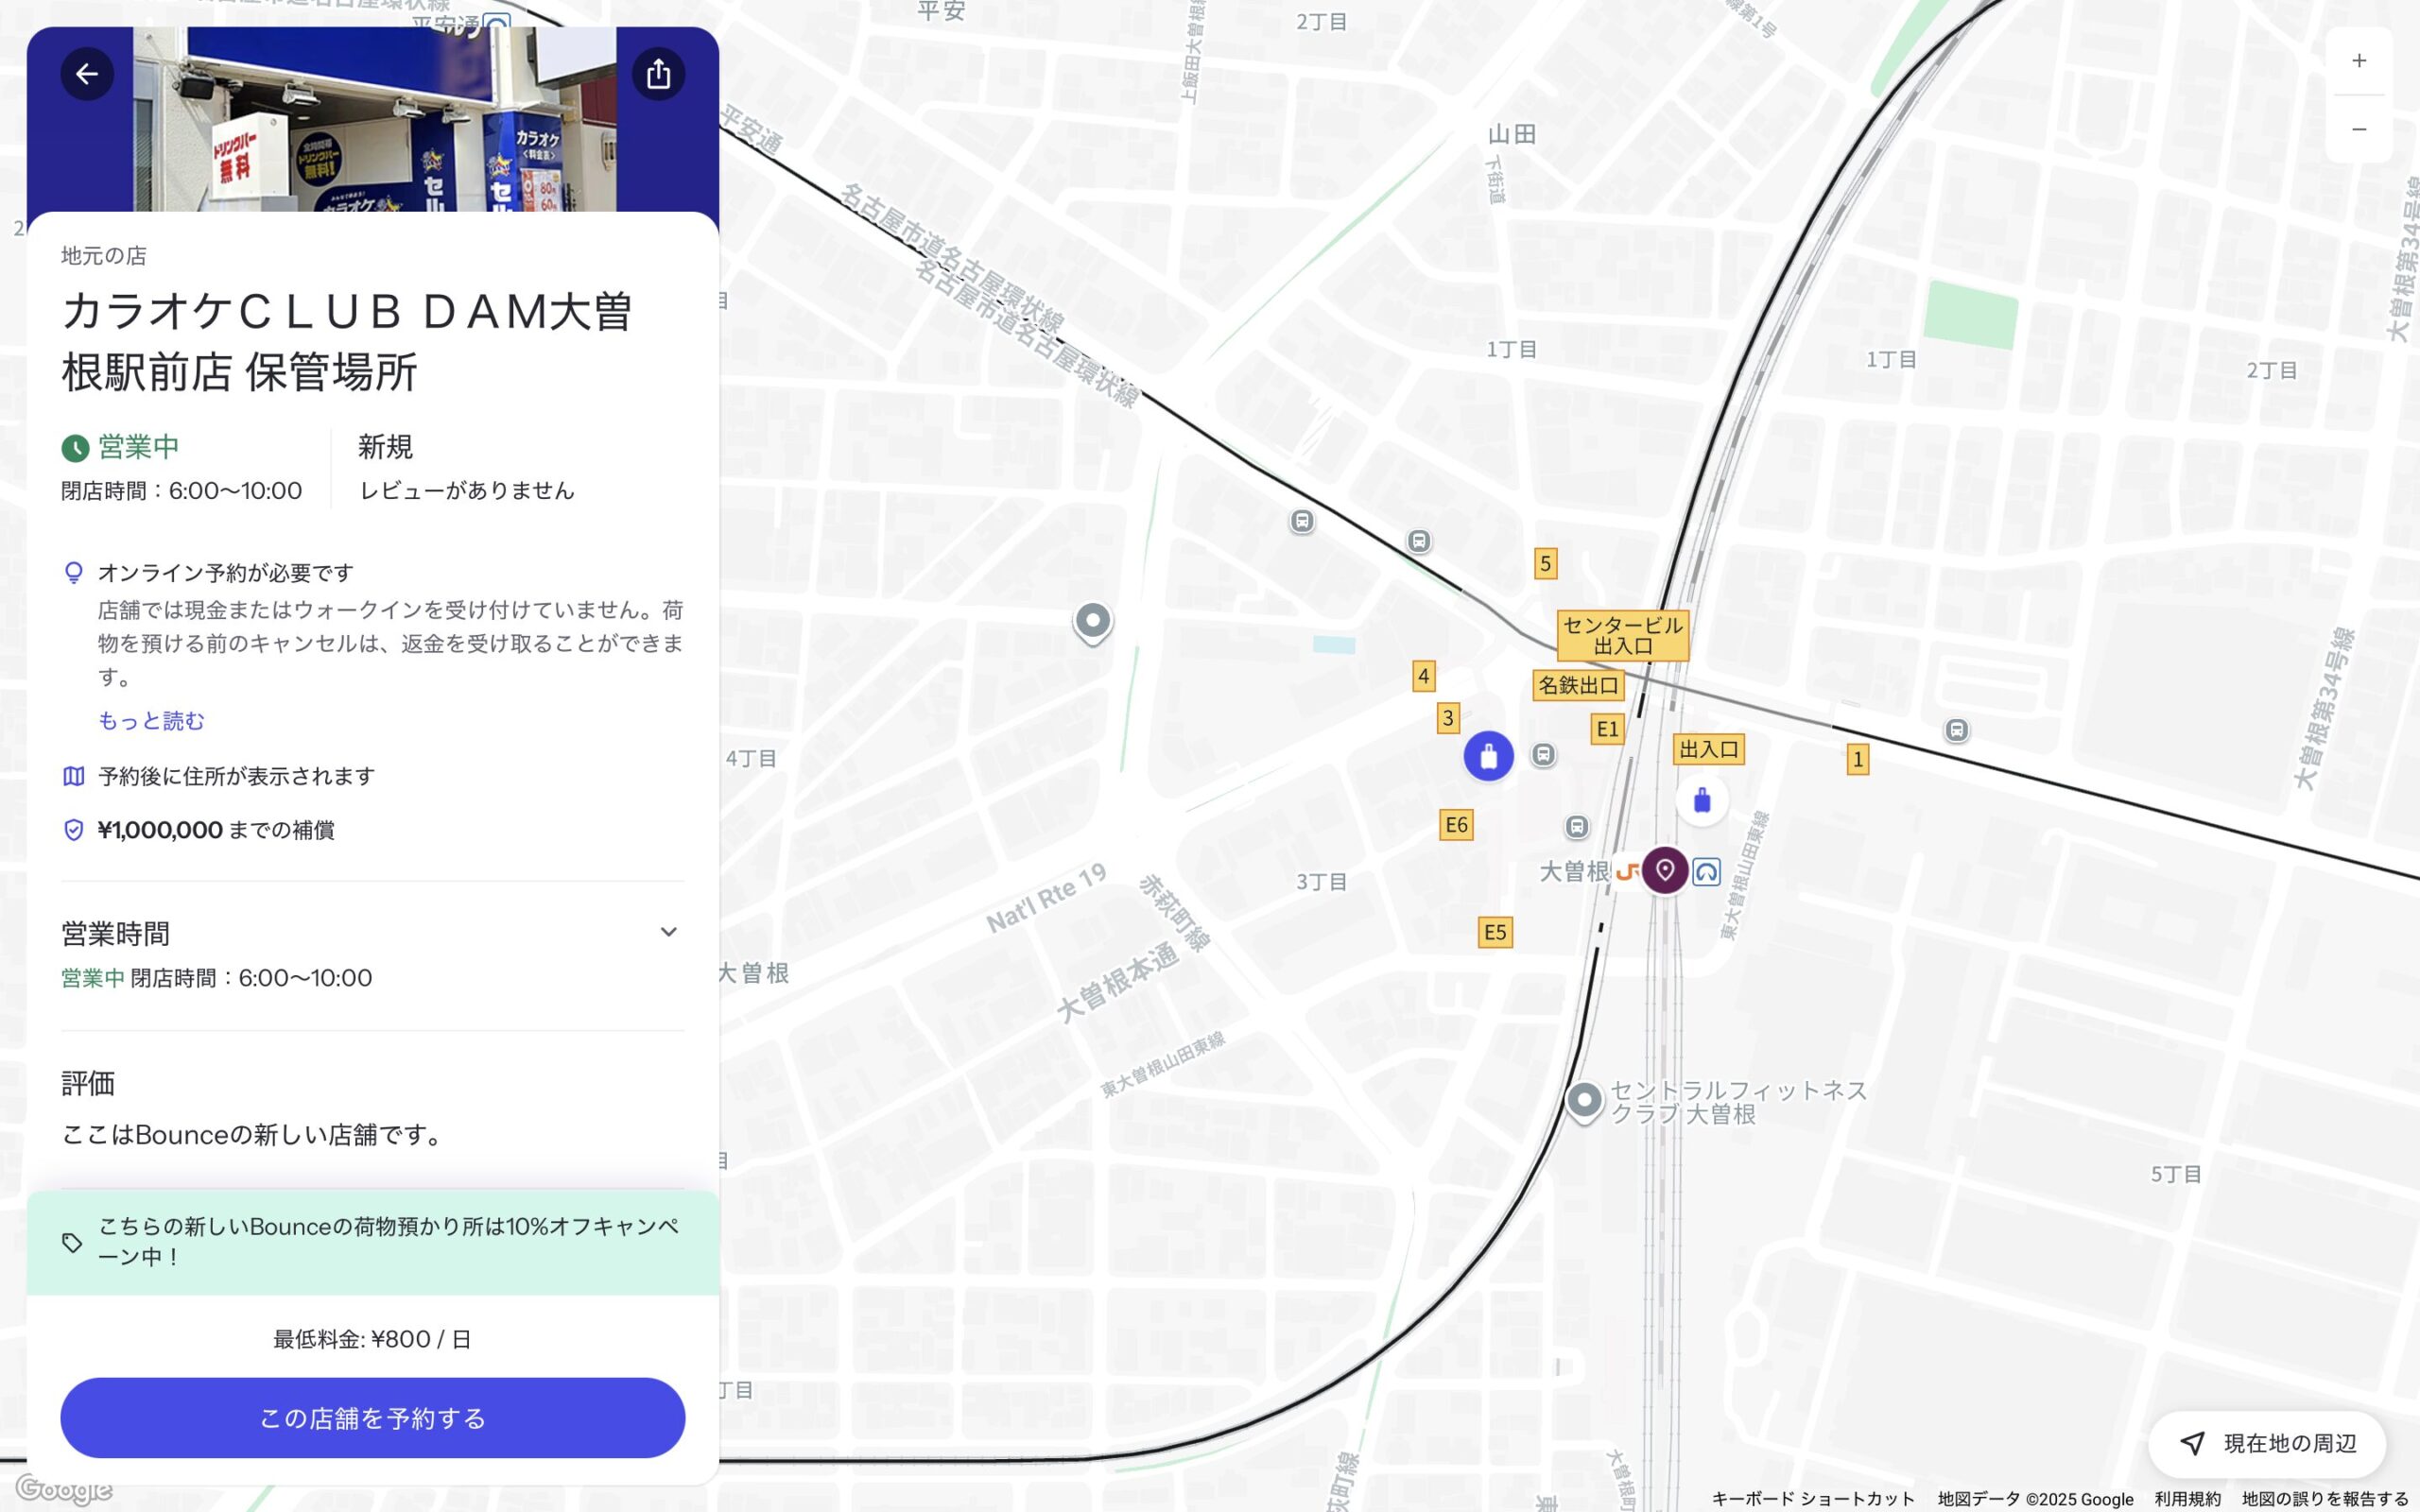
Task: Select the large blue luggage marker on the map
Action: pyautogui.click(x=1488, y=756)
